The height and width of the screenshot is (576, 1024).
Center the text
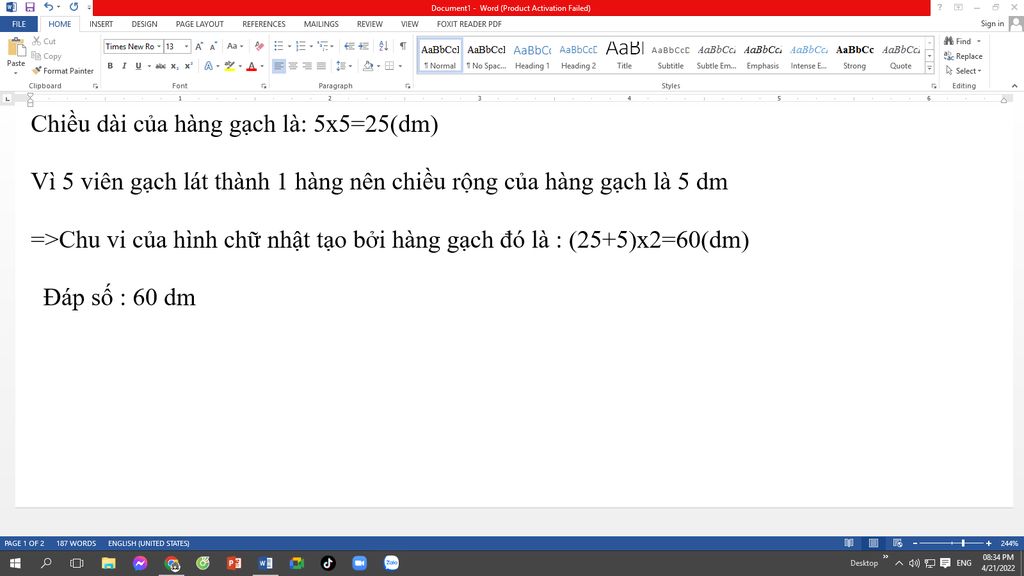293,66
